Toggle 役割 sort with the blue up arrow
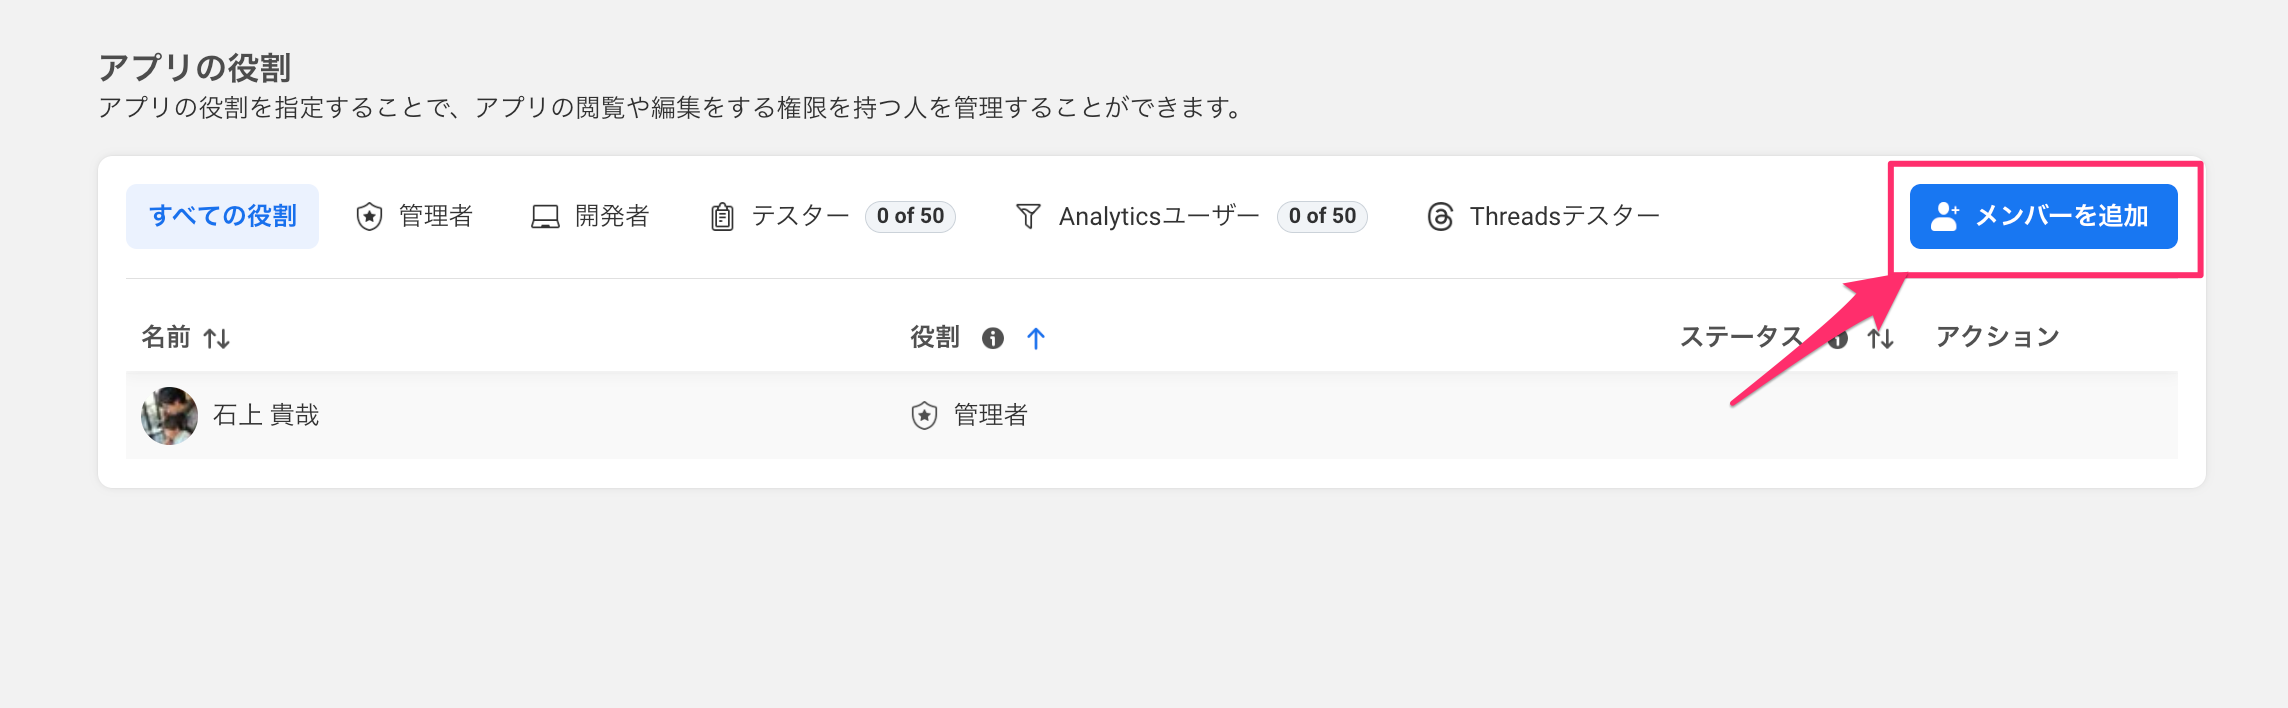The height and width of the screenshot is (708, 2288). [1036, 338]
